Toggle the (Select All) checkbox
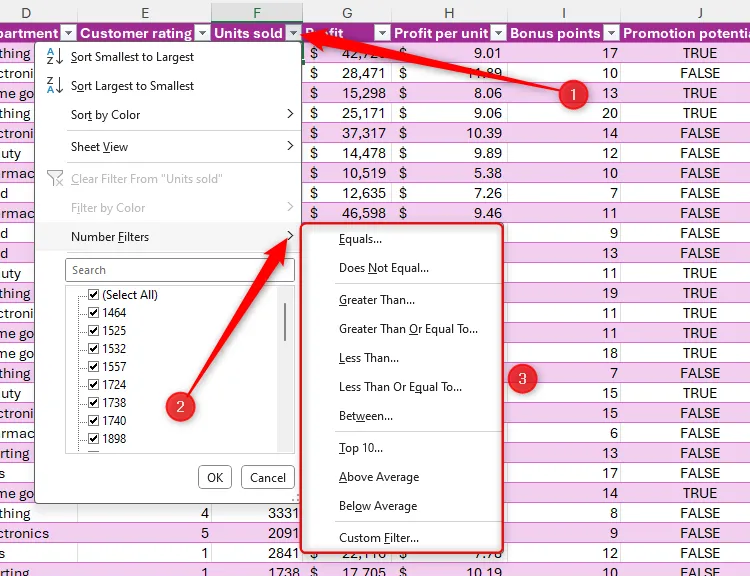The width and height of the screenshot is (750, 576). coord(93,295)
